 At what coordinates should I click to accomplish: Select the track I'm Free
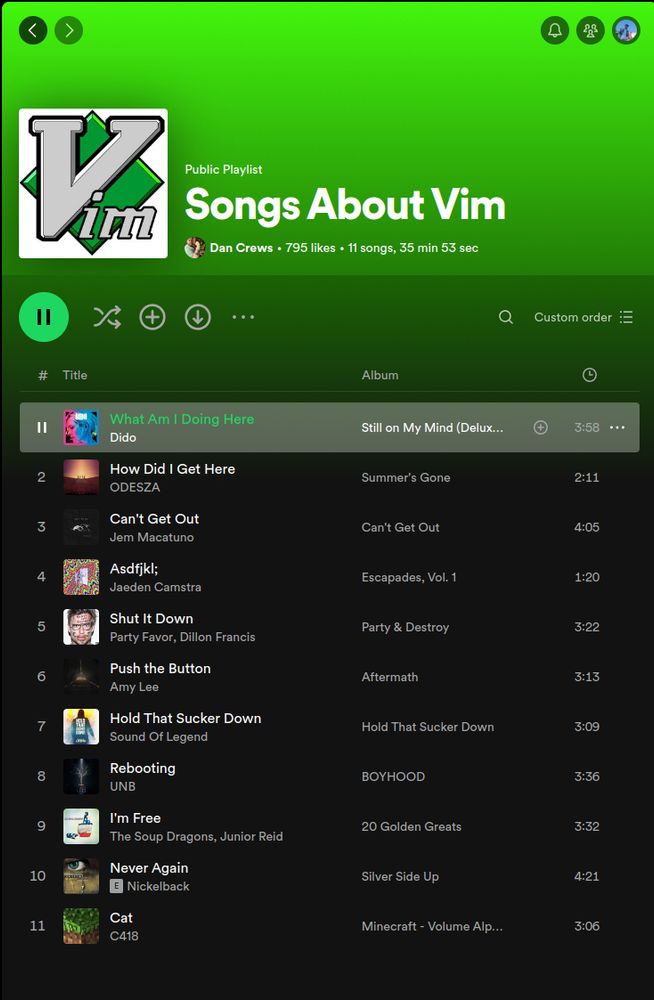pyautogui.click(x=135, y=818)
